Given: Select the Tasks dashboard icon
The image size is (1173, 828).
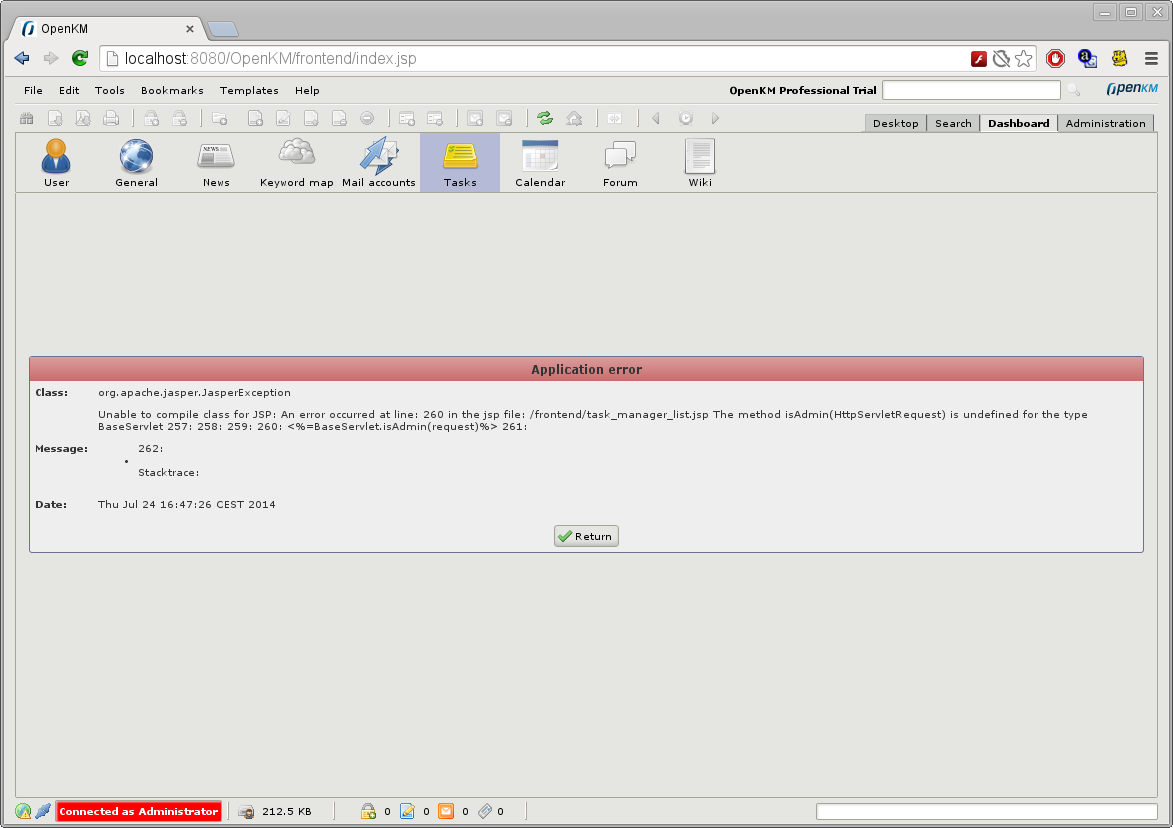Looking at the screenshot, I should pyautogui.click(x=459, y=161).
